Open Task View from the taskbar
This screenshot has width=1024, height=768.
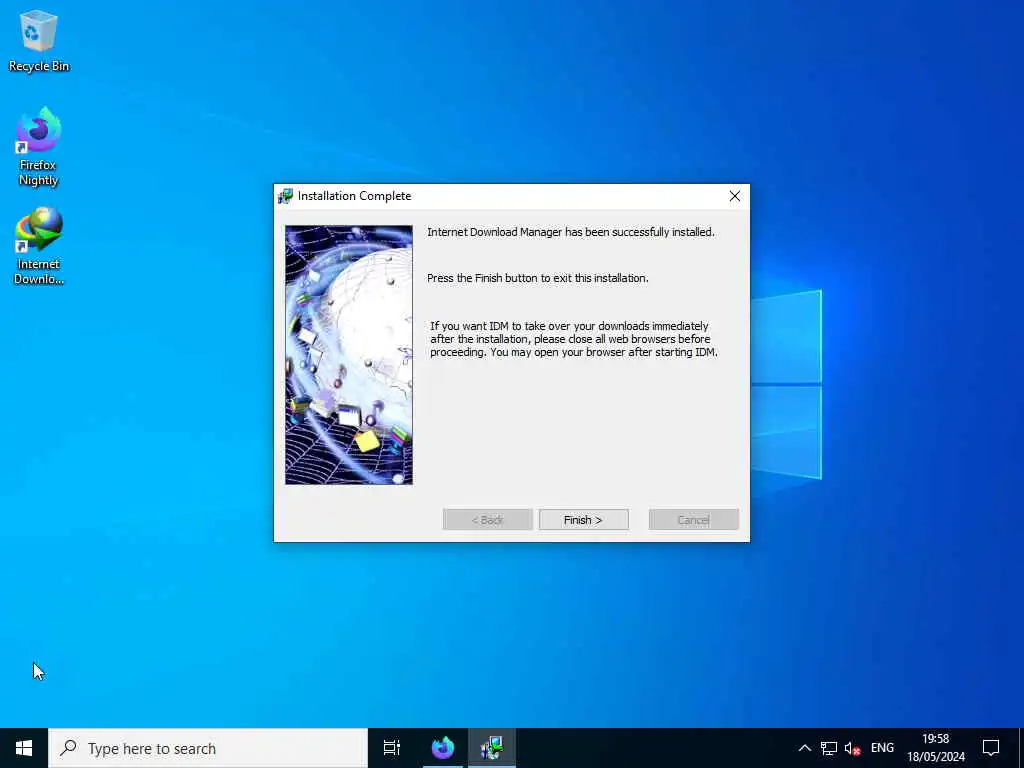392,748
